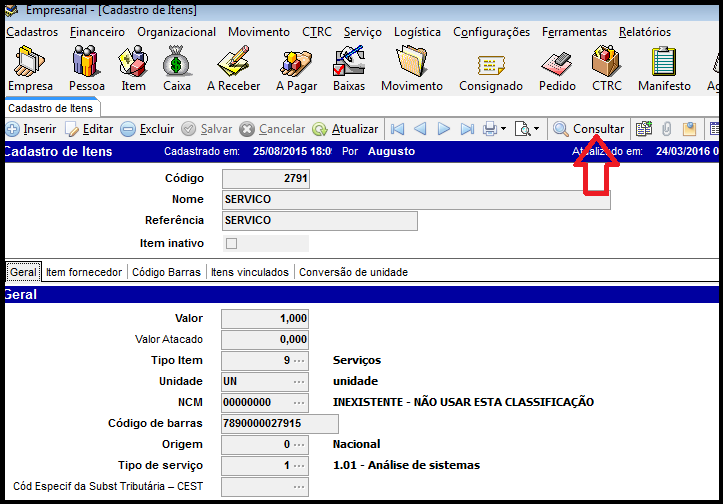Open Tipo Item lookup ellipsis
This screenshot has height=504, width=723.
point(299,360)
